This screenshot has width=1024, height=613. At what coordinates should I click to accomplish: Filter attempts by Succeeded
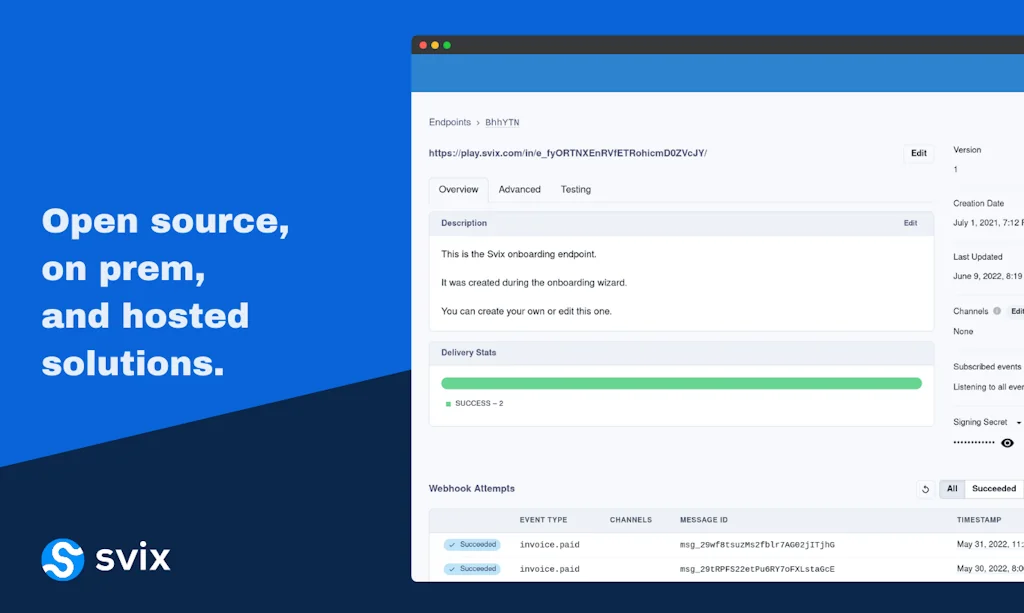[x=993, y=488]
